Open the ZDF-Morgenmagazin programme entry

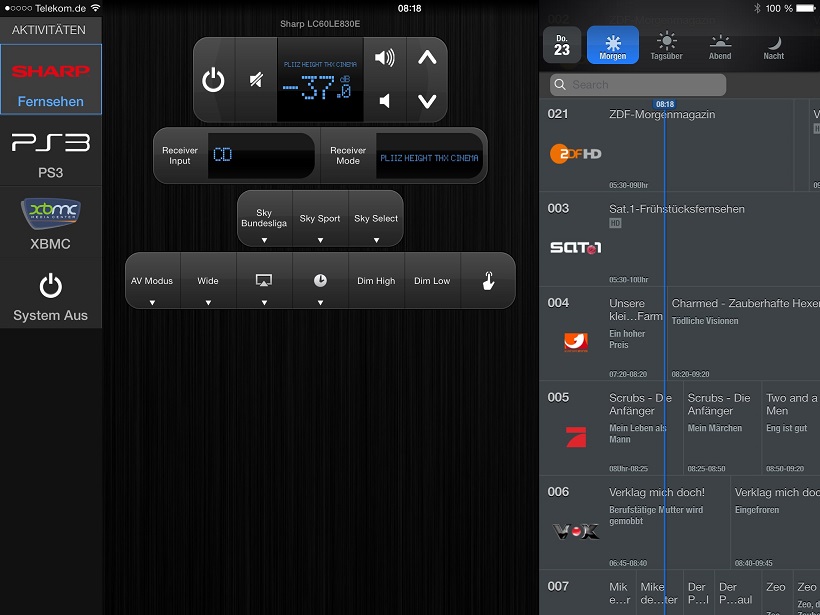700,145
